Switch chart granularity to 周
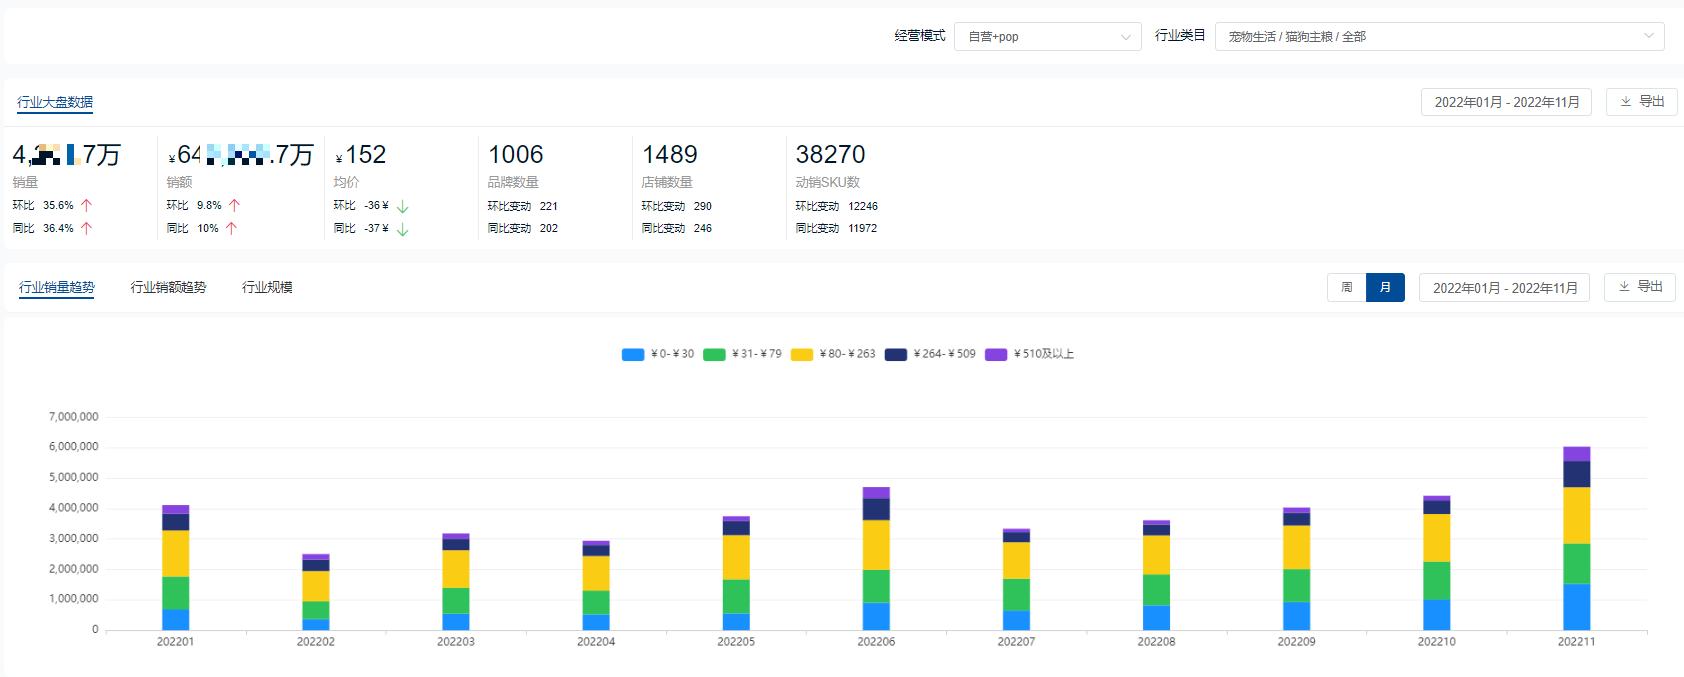Viewport: 1684px width, 677px height. [1346, 287]
